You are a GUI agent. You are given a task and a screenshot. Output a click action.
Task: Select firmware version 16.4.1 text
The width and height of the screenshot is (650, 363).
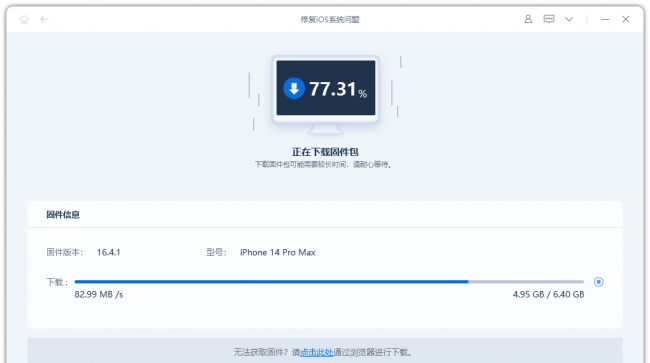pos(109,252)
